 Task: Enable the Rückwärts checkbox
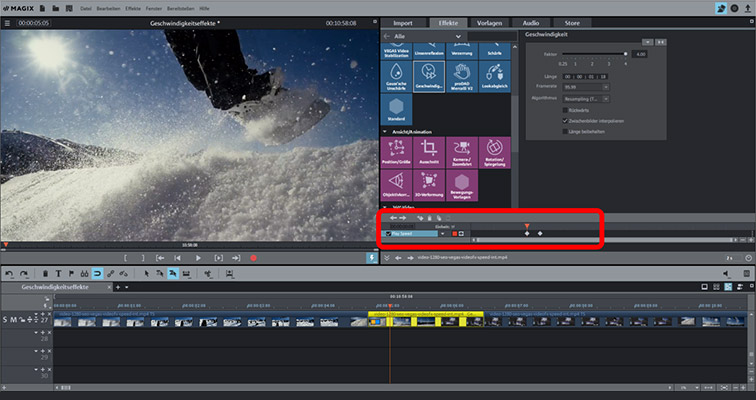coord(565,110)
